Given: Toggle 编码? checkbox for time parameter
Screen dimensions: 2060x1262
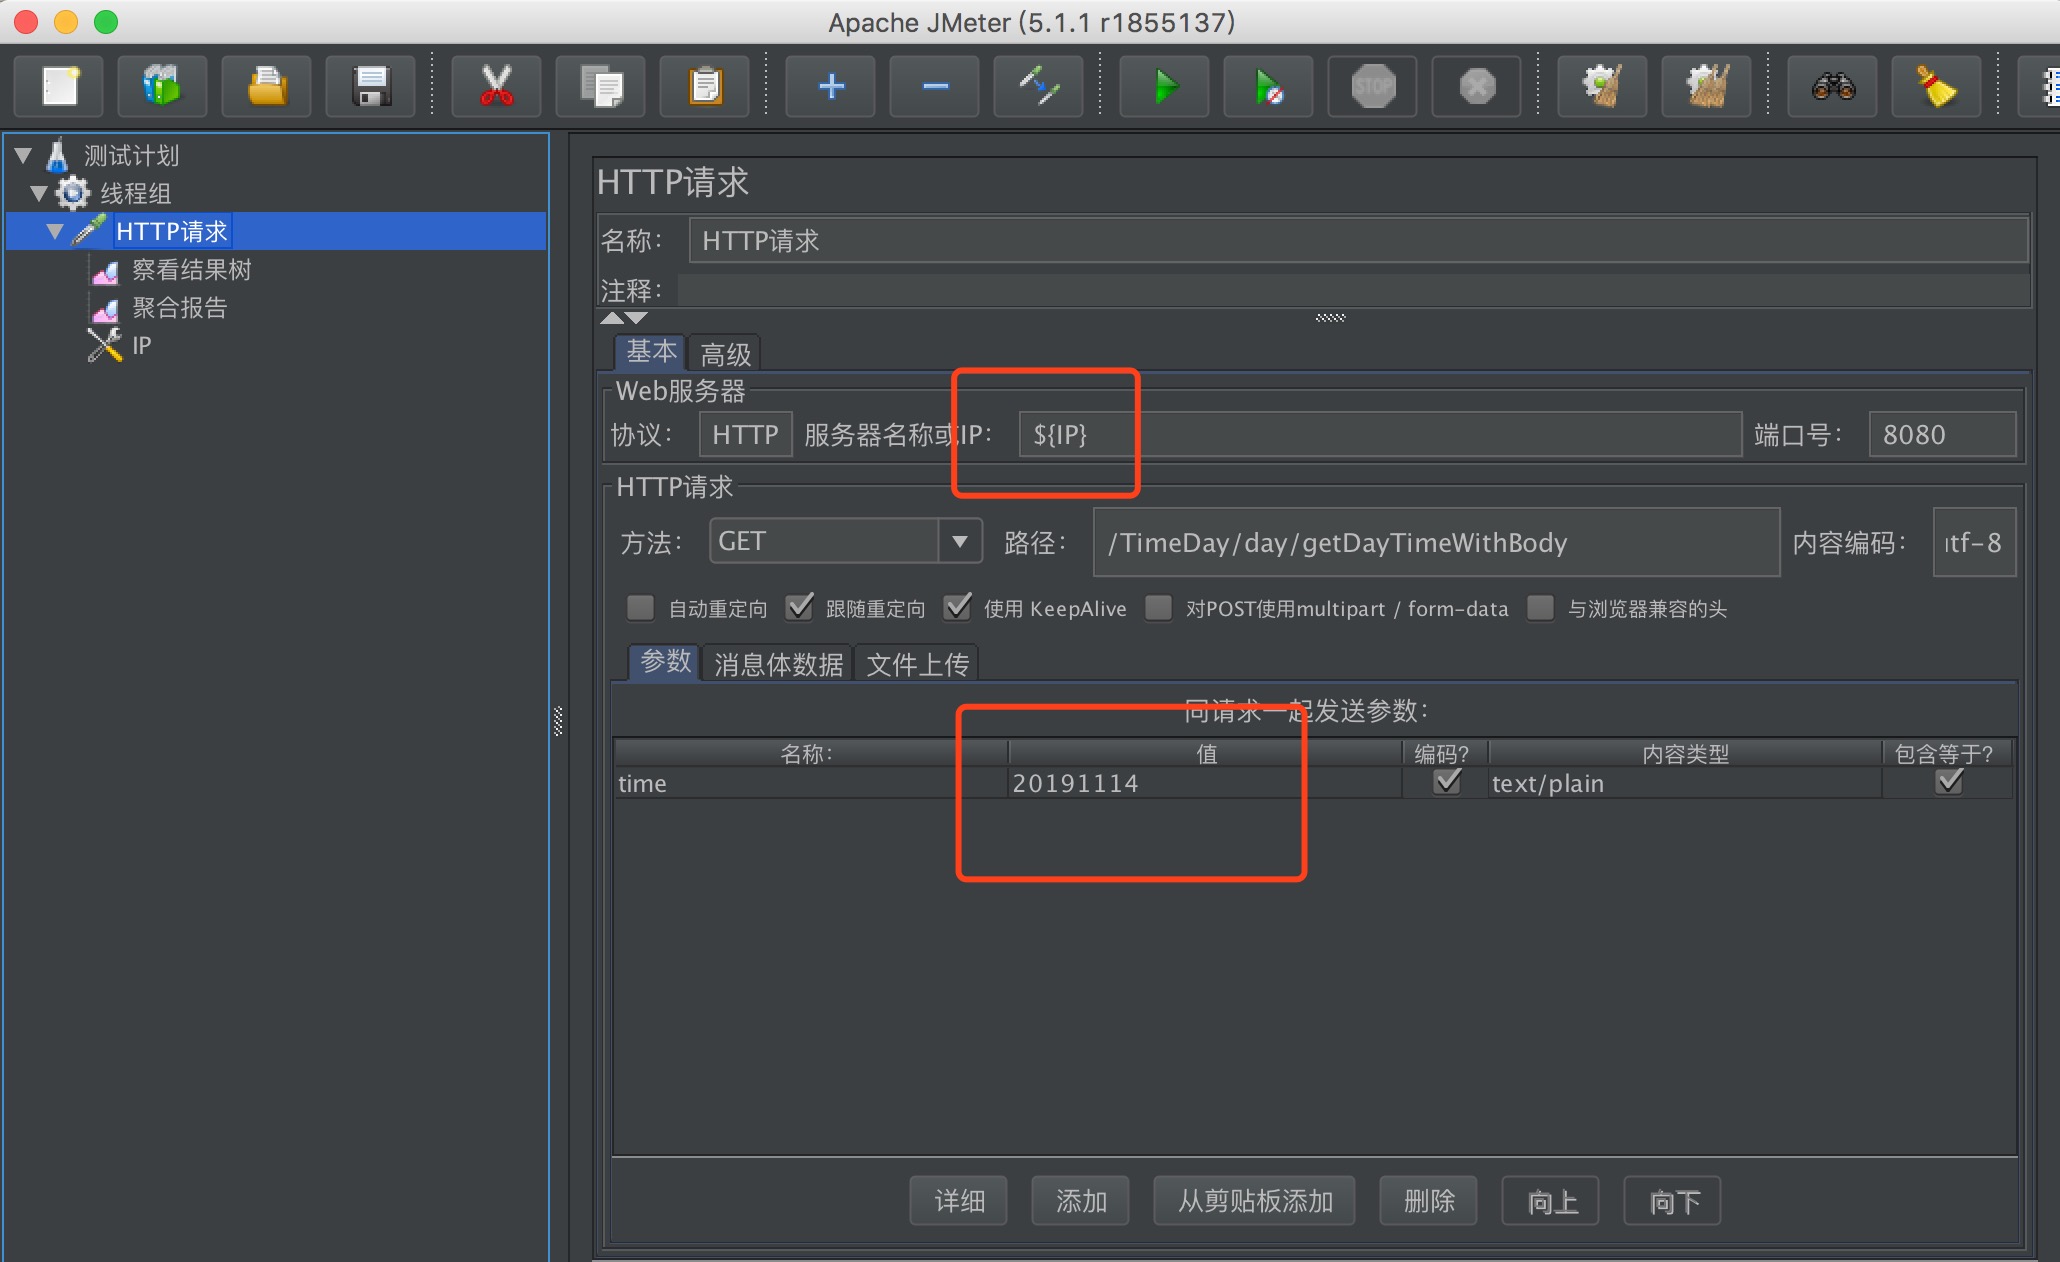Looking at the screenshot, I should 1447,782.
